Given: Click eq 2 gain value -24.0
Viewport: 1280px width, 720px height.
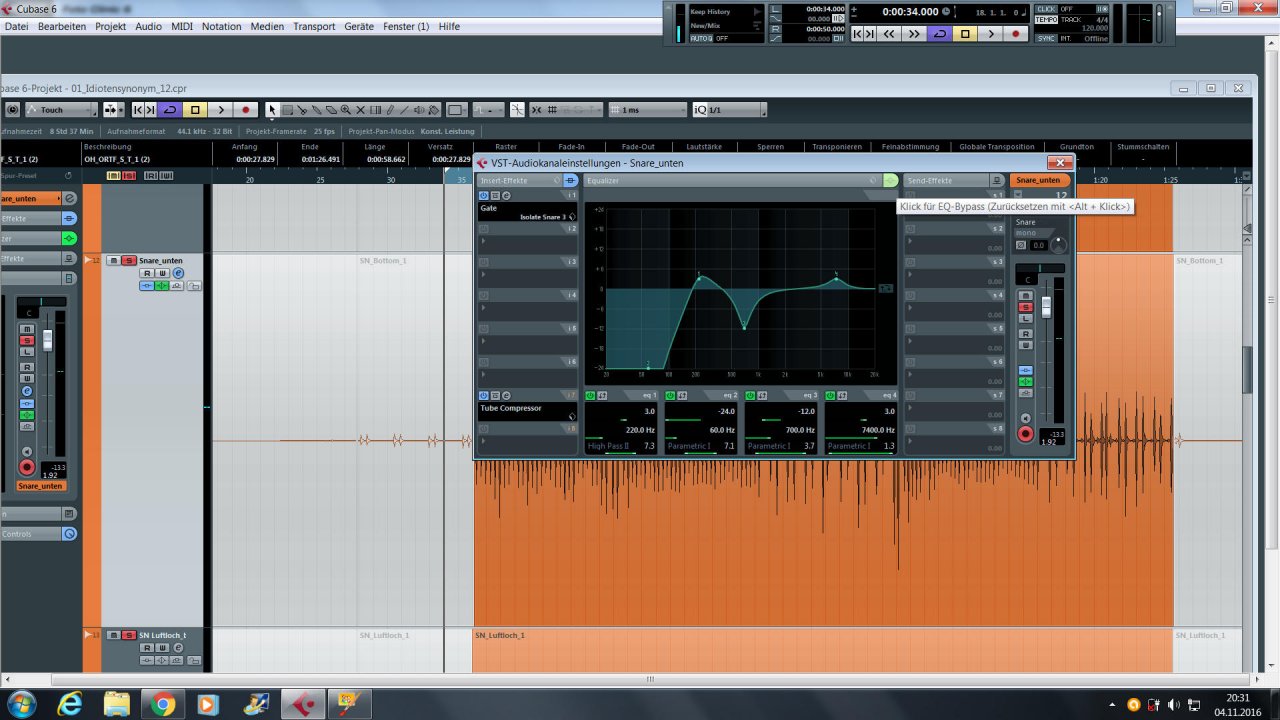Looking at the screenshot, I should 726,411.
